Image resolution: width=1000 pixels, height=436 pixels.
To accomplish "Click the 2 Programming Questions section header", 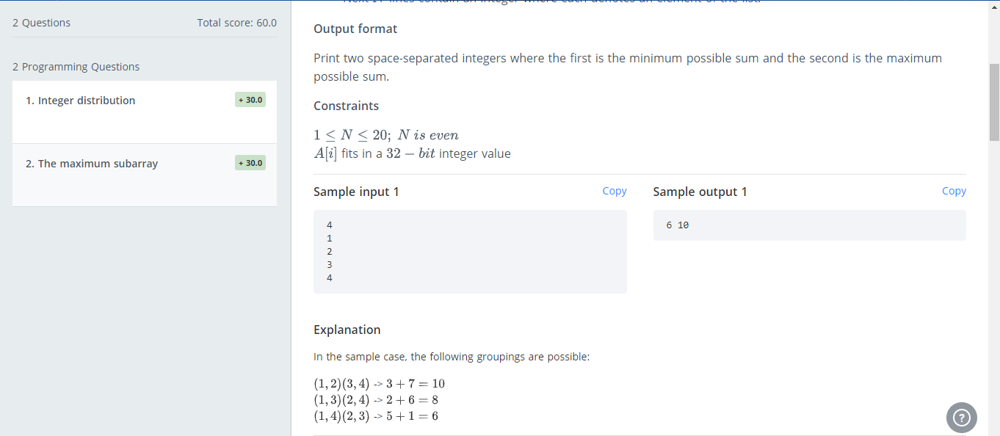I will 76,67.
